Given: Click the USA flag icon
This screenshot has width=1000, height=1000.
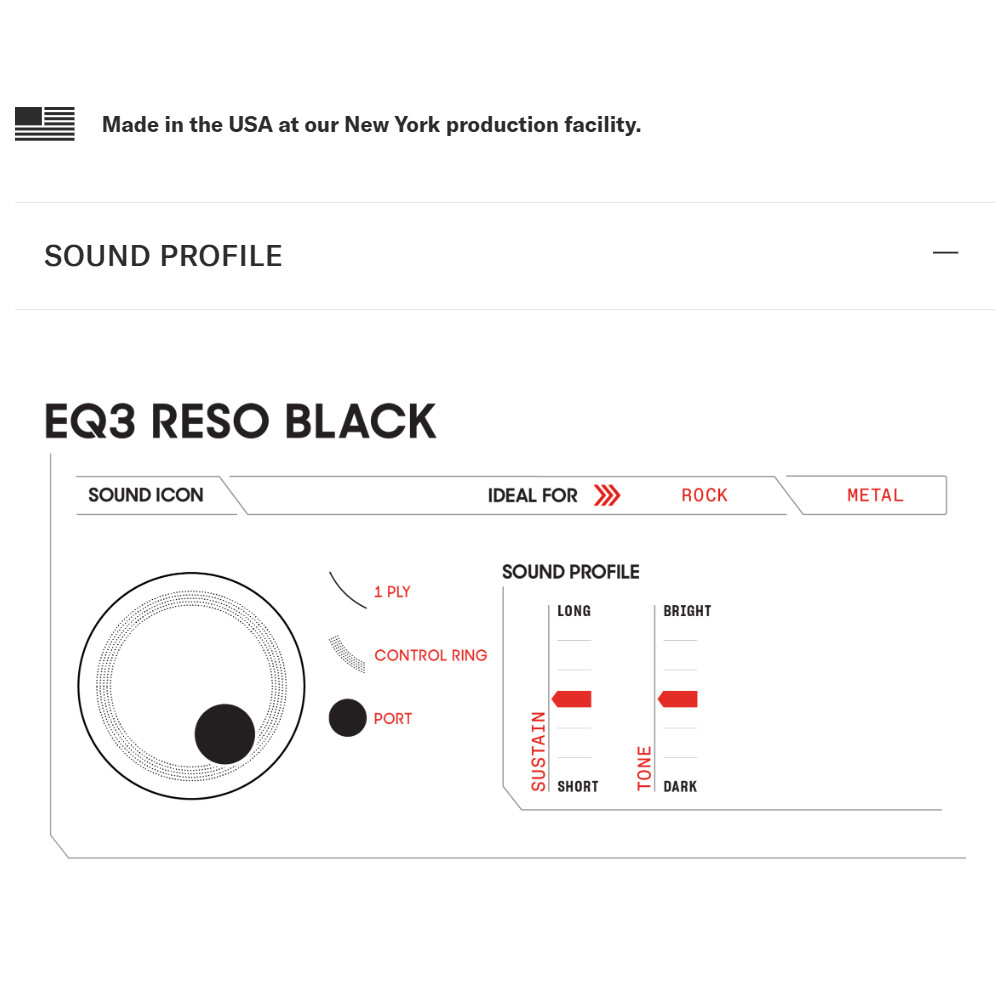Looking at the screenshot, I should [45, 124].
